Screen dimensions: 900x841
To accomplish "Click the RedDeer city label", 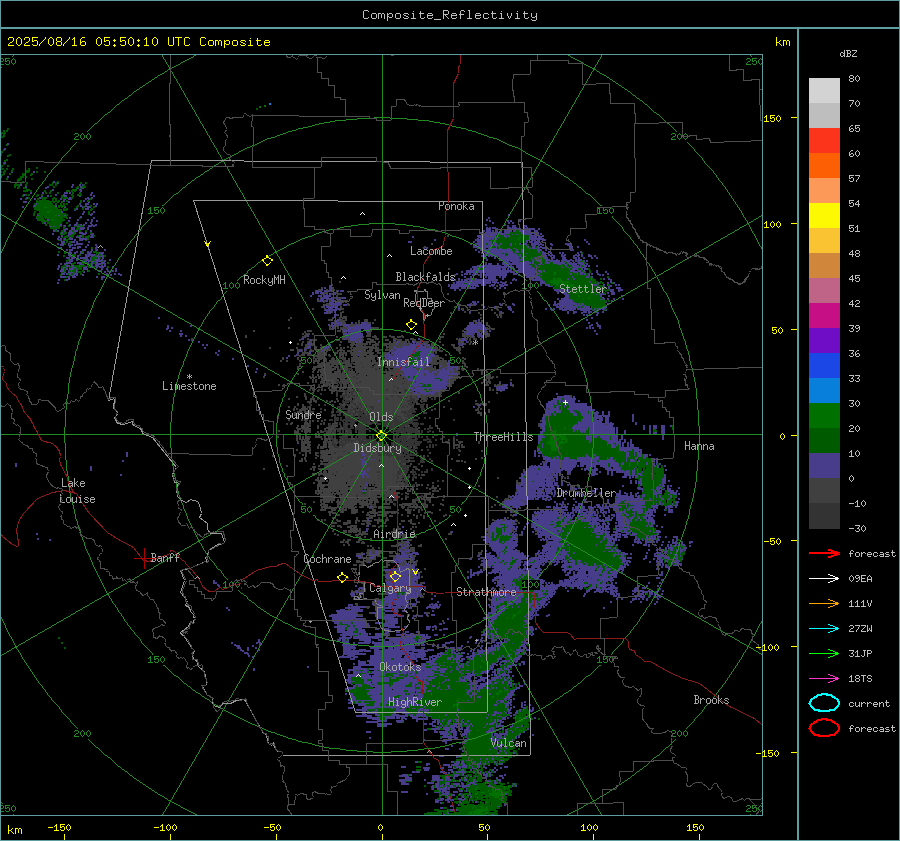I will [x=424, y=303].
